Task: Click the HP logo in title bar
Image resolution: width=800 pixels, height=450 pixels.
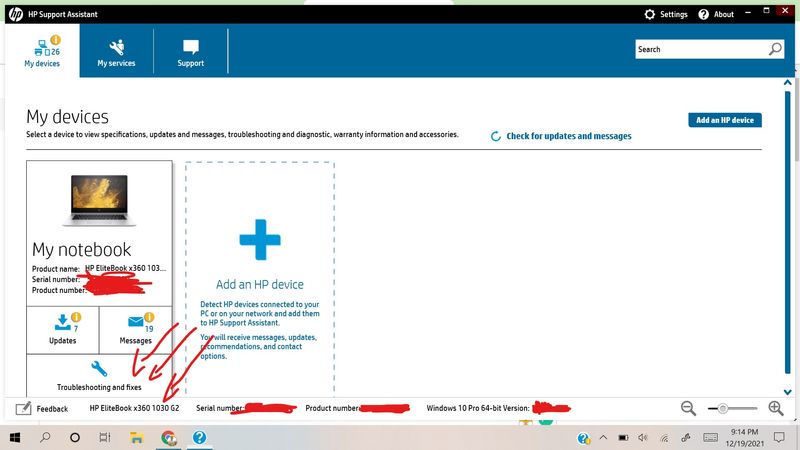Action: pos(16,14)
